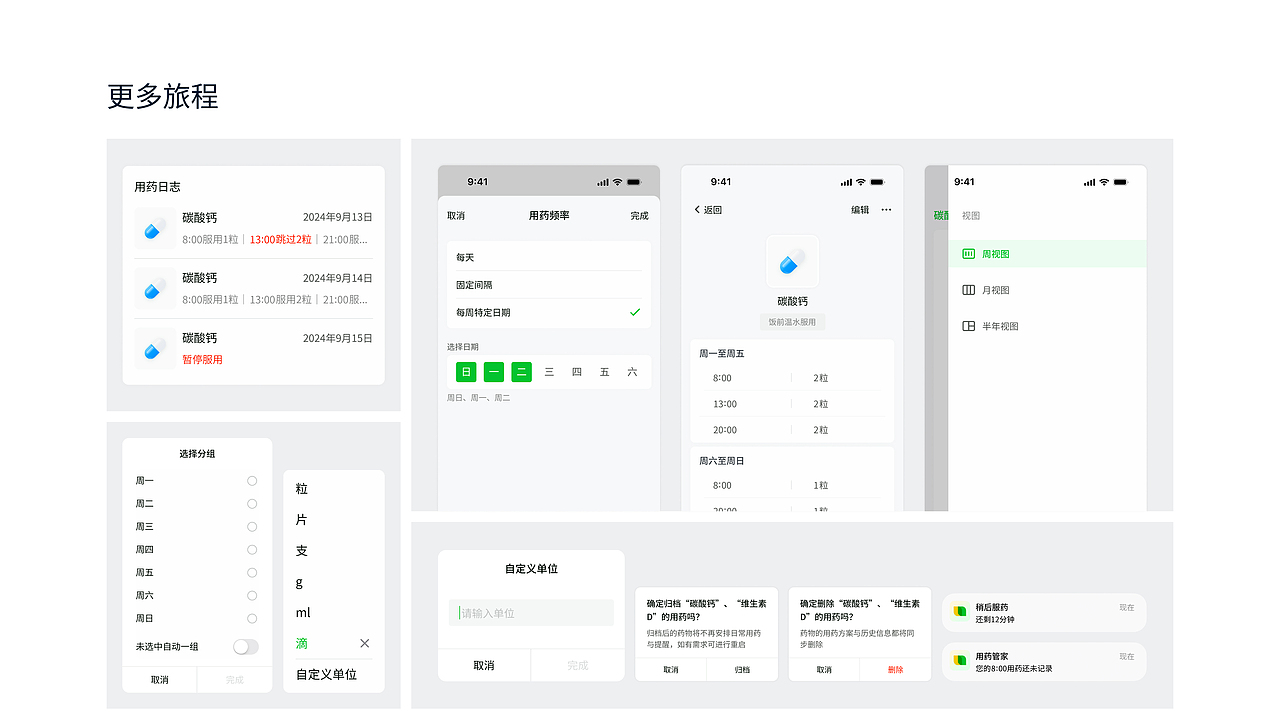1280x720 pixels.
Task: Deselect the green 一 day chip
Action: (x=494, y=372)
